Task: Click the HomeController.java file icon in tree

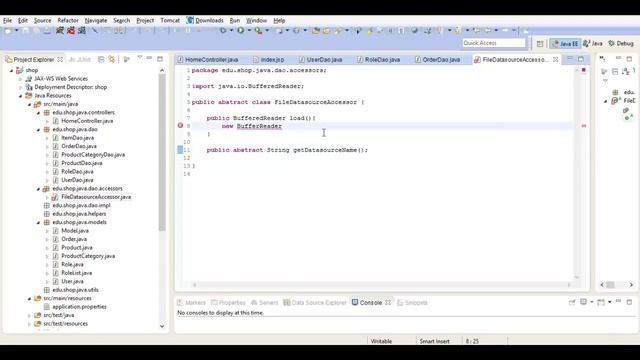Action: click(x=56, y=121)
